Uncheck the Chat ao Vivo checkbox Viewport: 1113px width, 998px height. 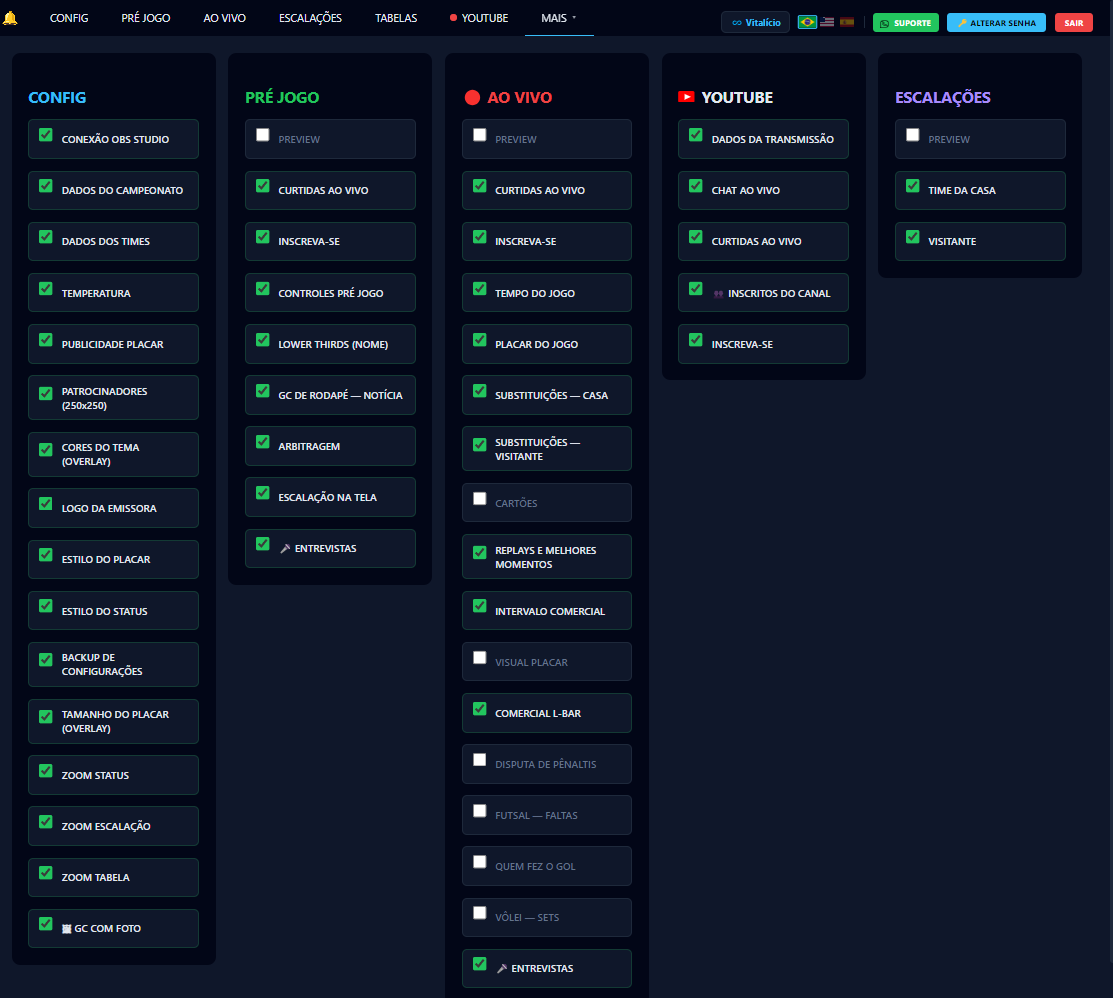(x=696, y=186)
